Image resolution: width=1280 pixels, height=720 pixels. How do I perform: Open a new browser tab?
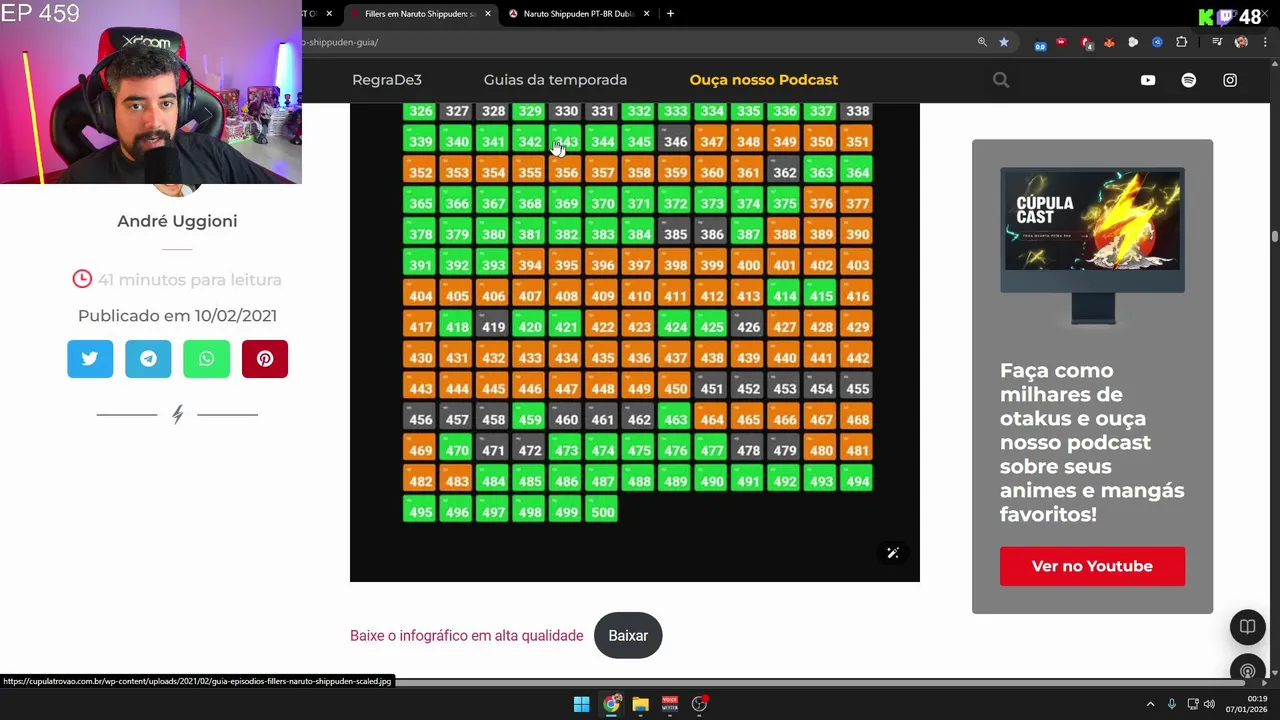670,14
